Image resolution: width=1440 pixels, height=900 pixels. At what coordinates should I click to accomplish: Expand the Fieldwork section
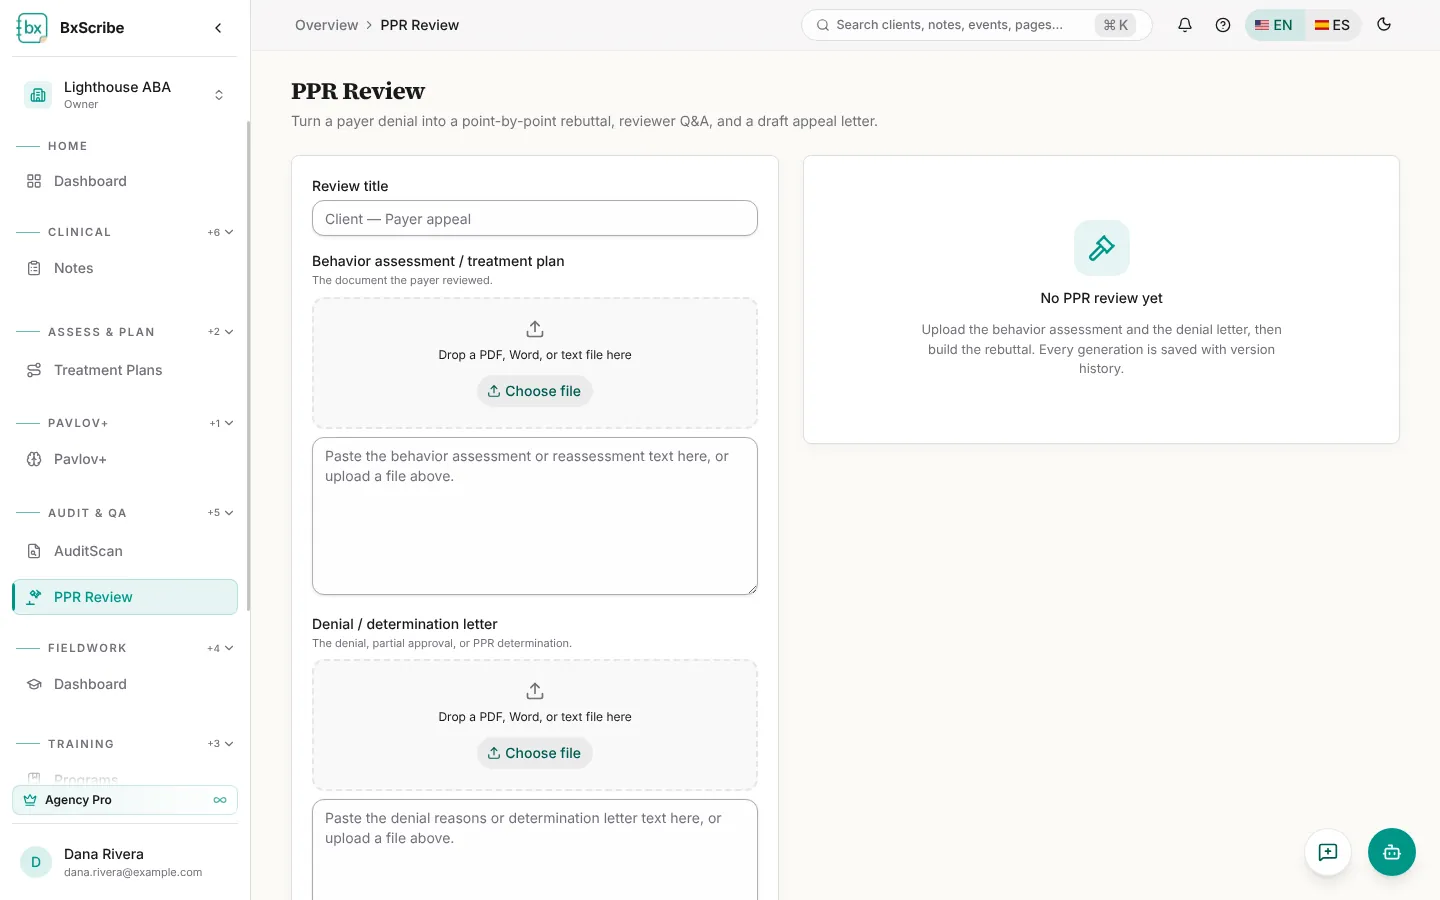pos(221,648)
